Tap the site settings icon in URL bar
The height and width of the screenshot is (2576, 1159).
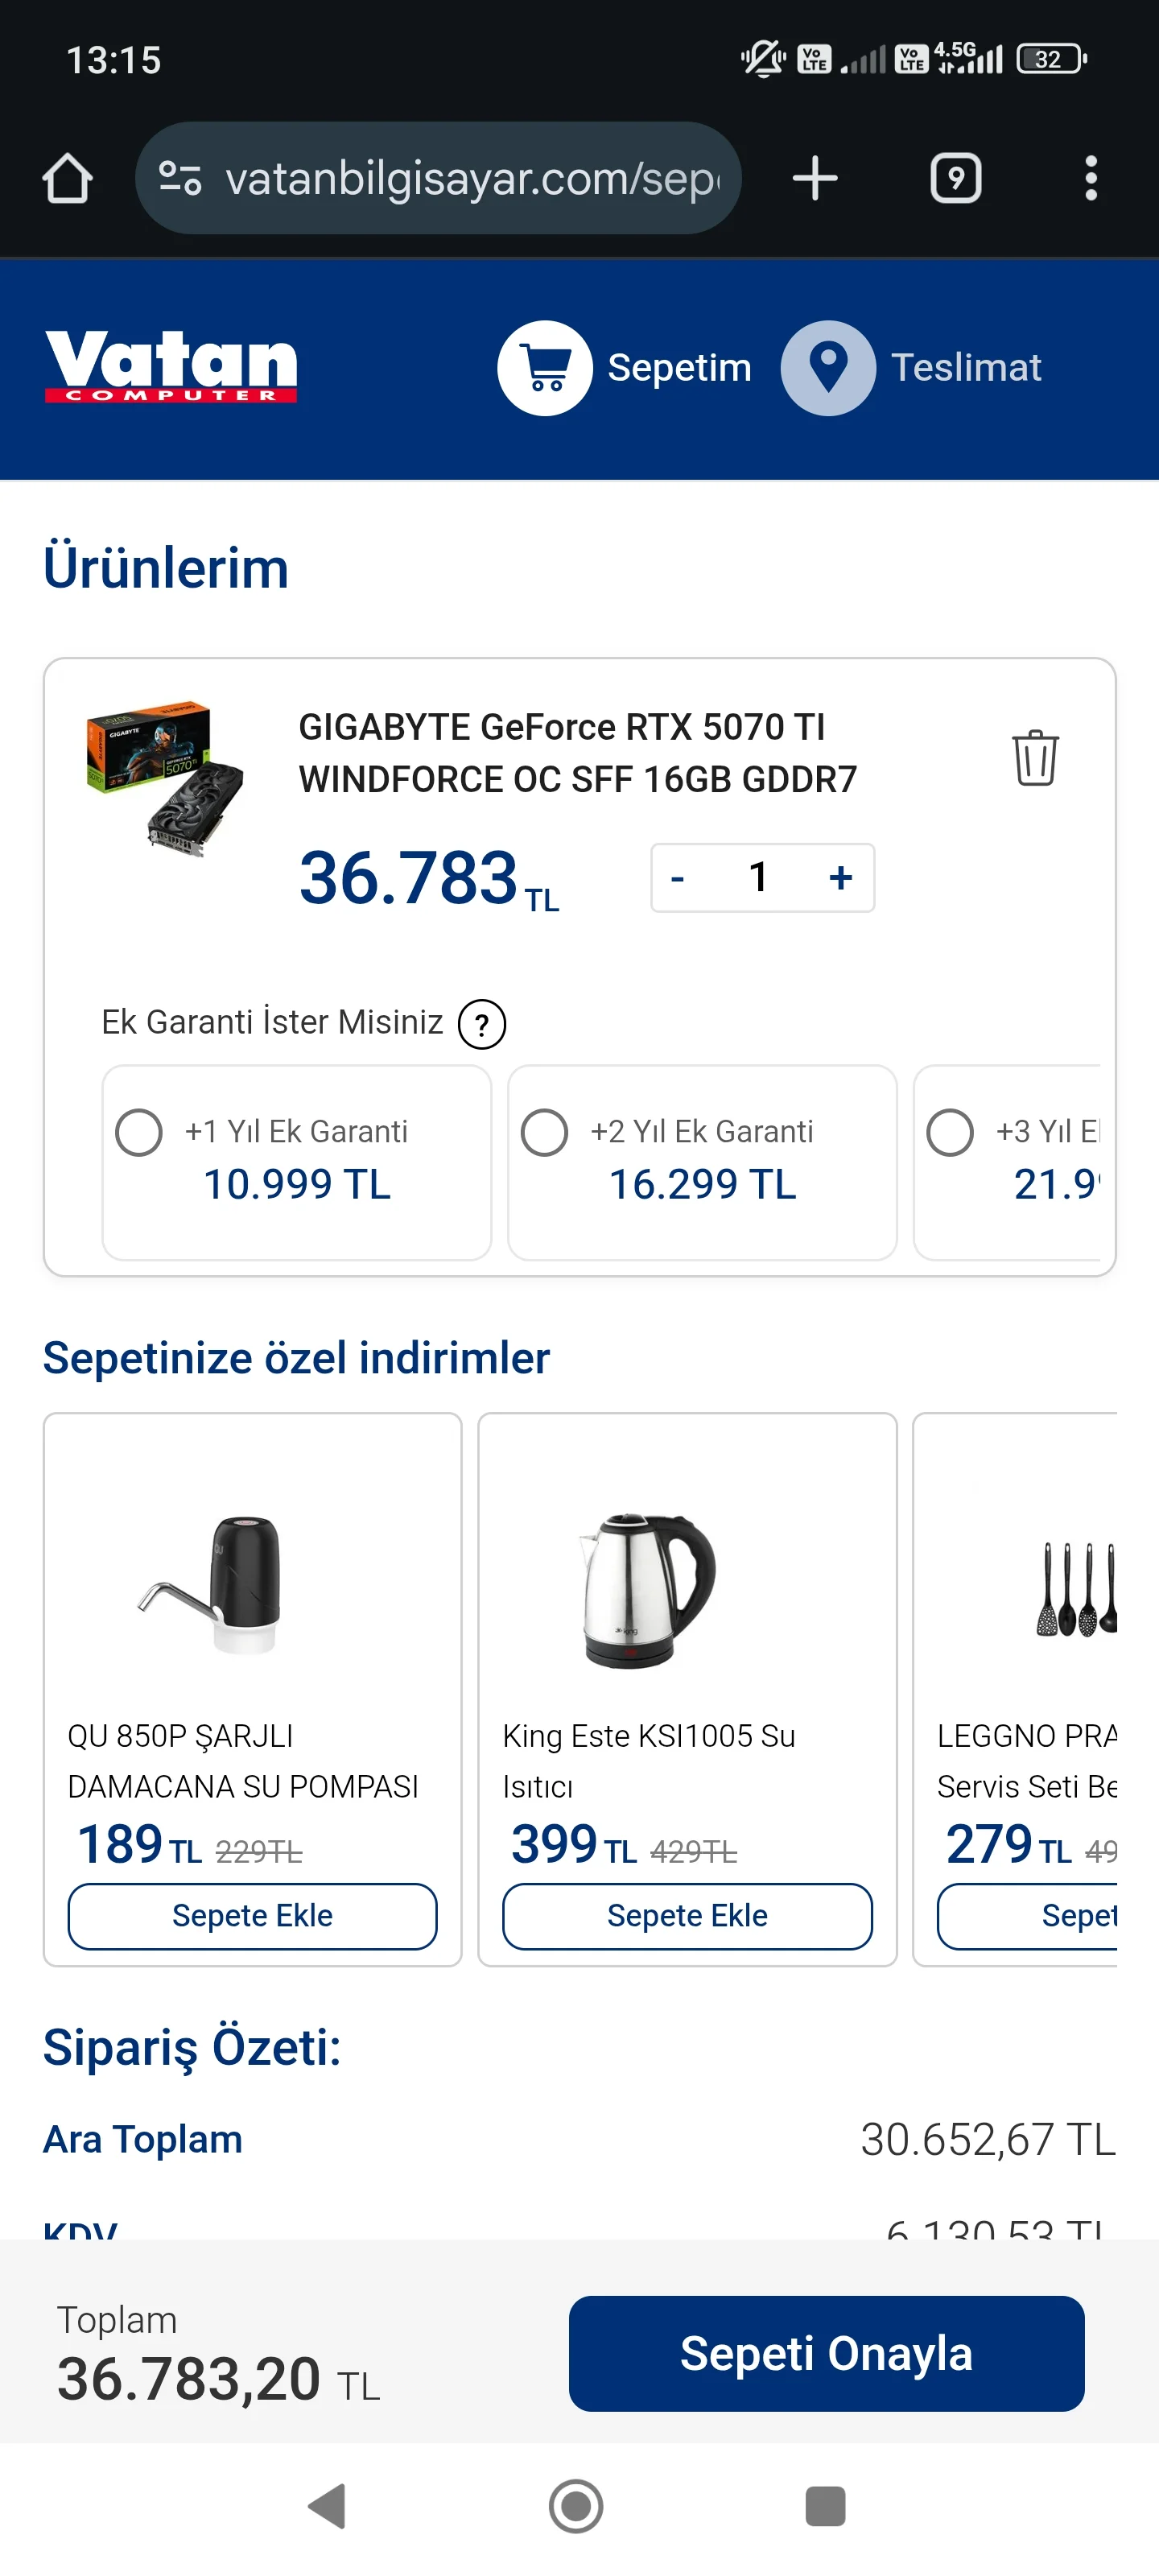[x=180, y=178]
